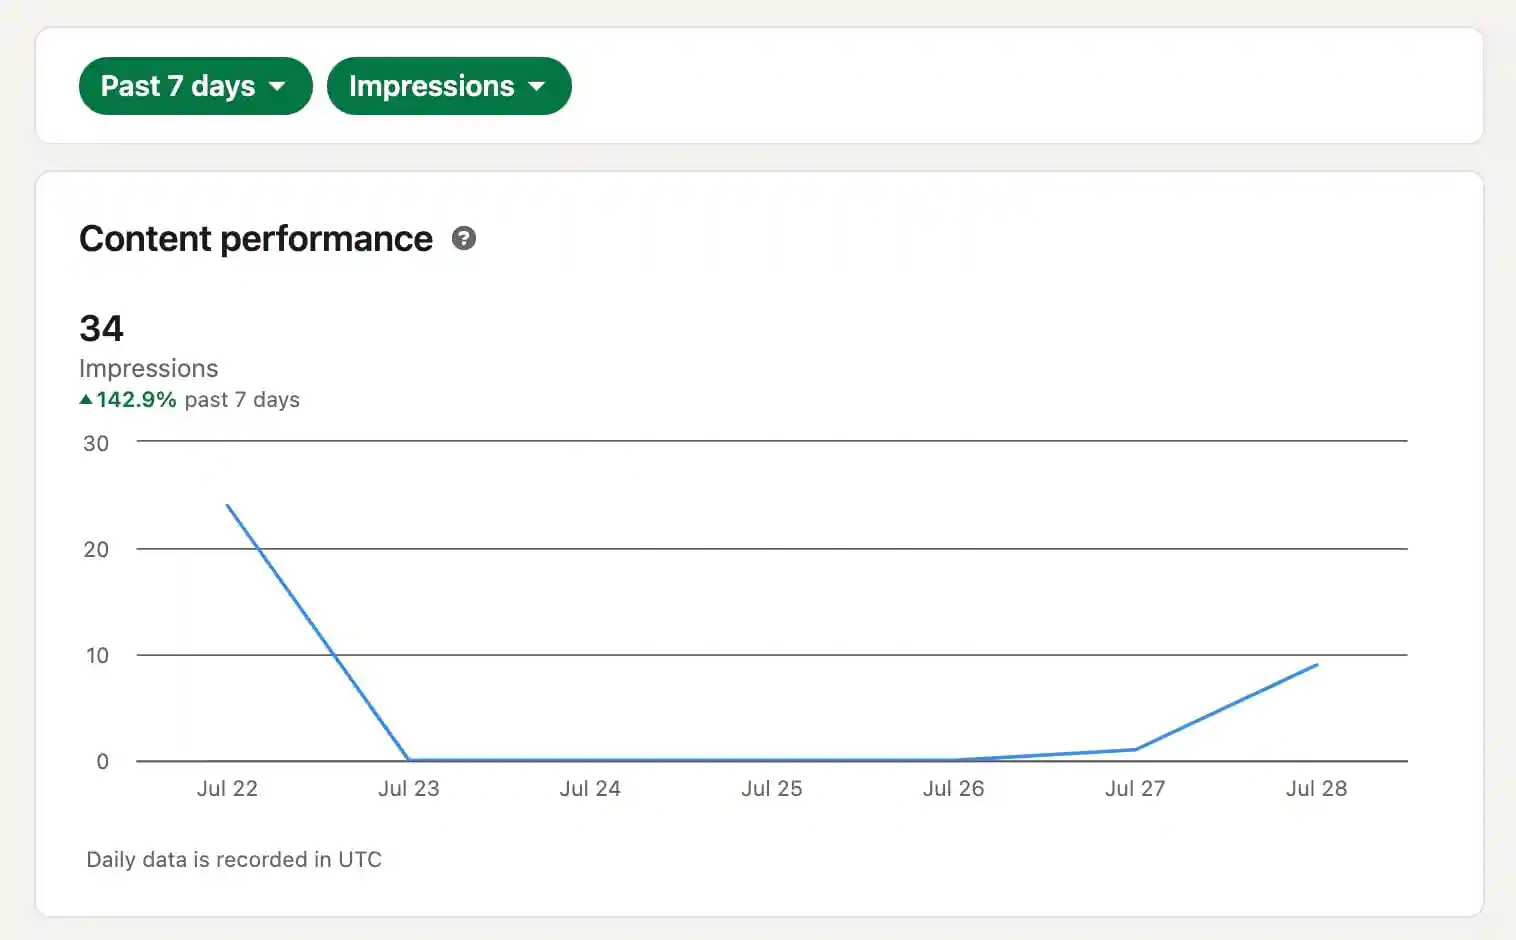Viewport: 1516px width, 940px height.
Task: Click the Content performance heading
Action: [256, 238]
